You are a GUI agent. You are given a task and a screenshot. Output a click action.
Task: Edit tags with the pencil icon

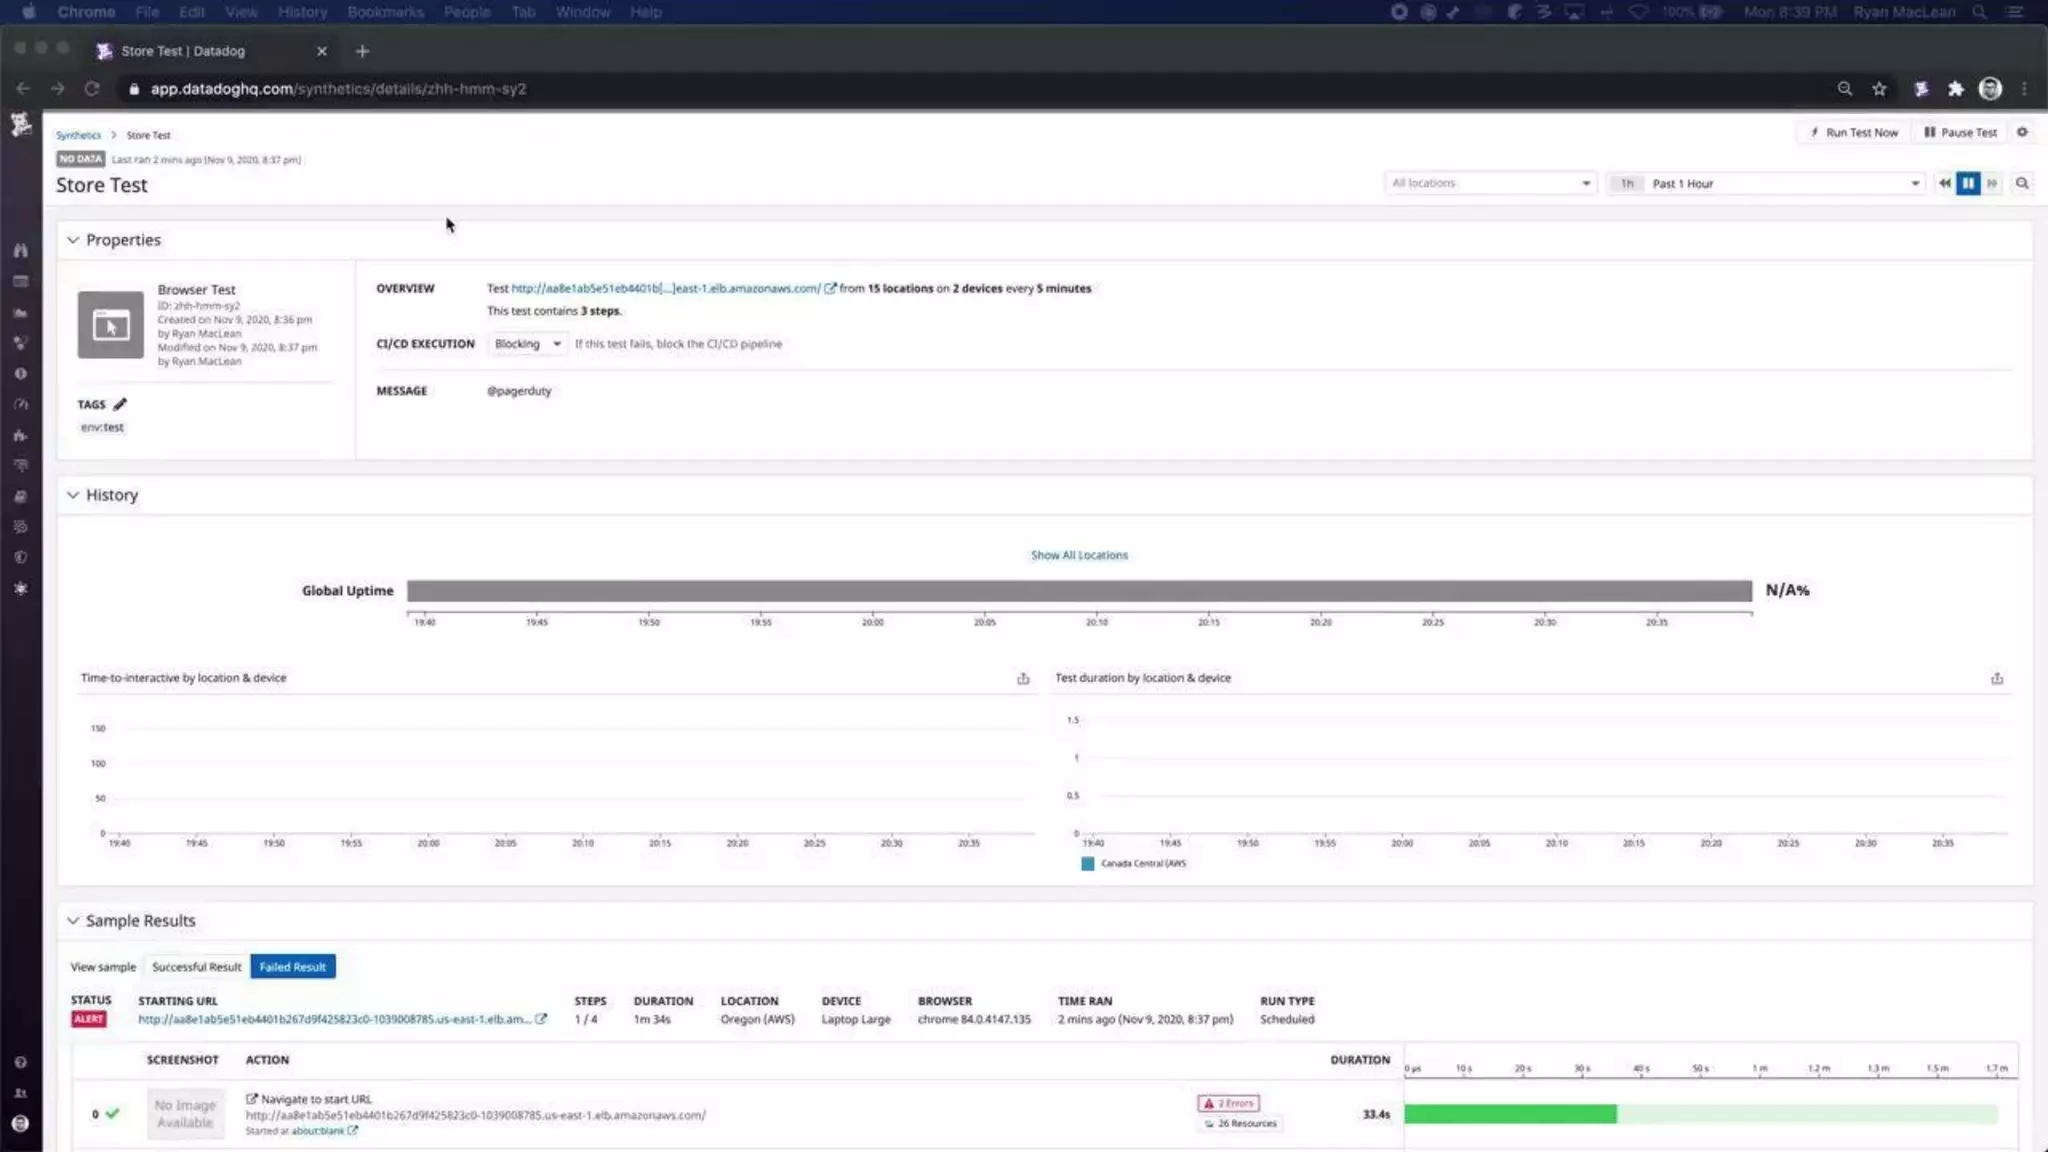(120, 404)
